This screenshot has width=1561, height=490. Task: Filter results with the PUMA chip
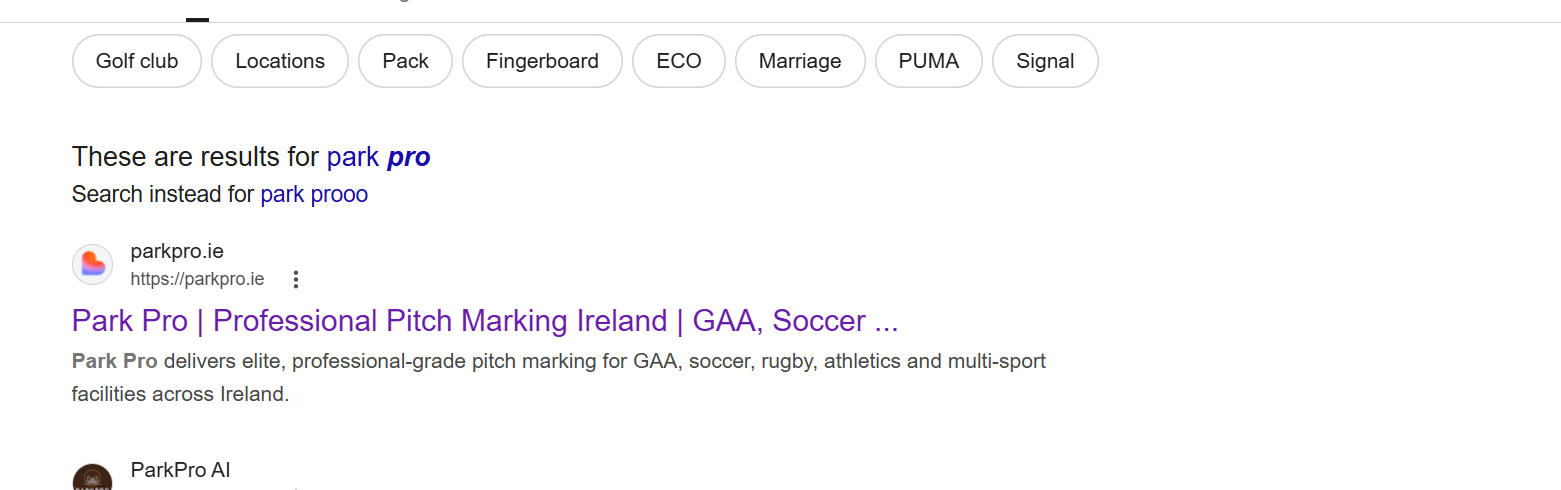(x=928, y=61)
